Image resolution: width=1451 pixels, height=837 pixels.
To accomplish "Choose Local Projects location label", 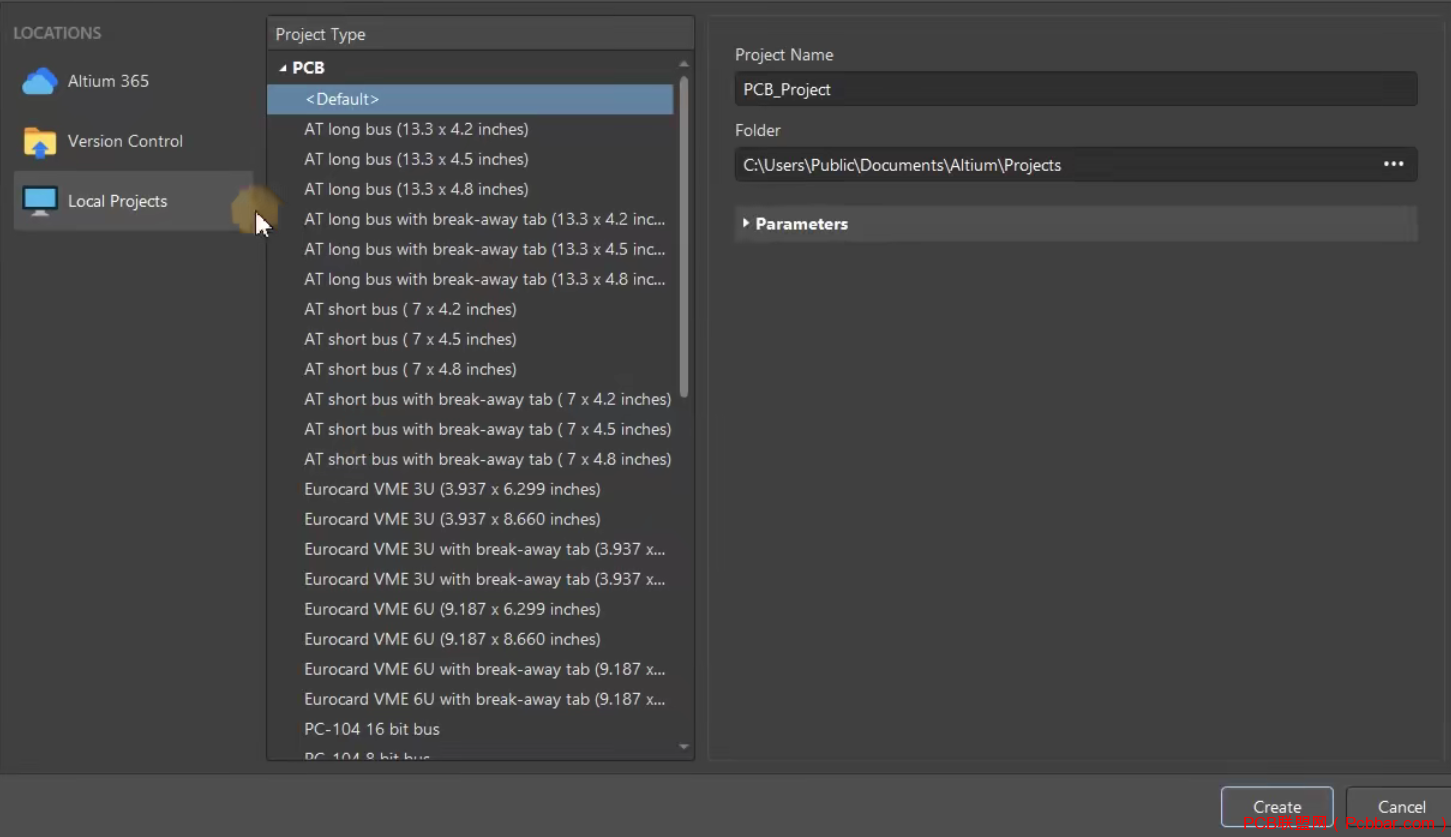I will click(117, 201).
